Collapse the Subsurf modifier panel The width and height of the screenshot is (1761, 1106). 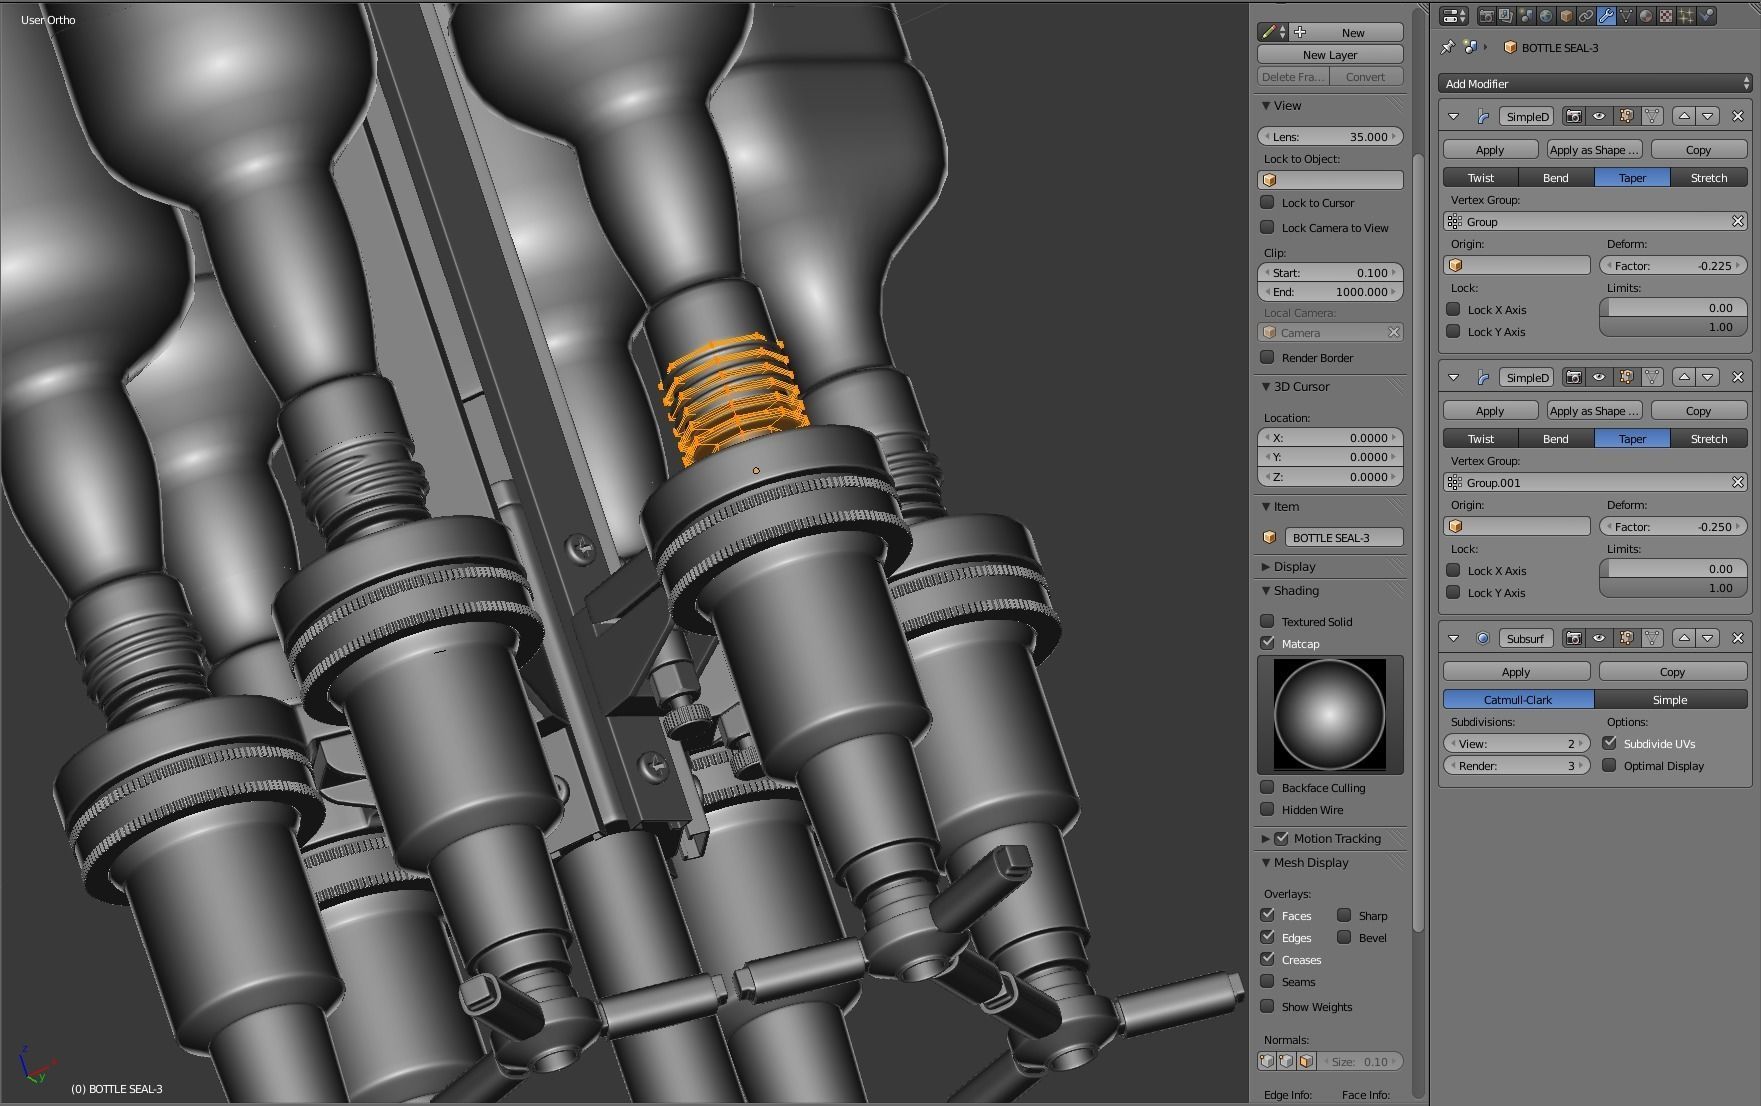[x=1454, y=639]
